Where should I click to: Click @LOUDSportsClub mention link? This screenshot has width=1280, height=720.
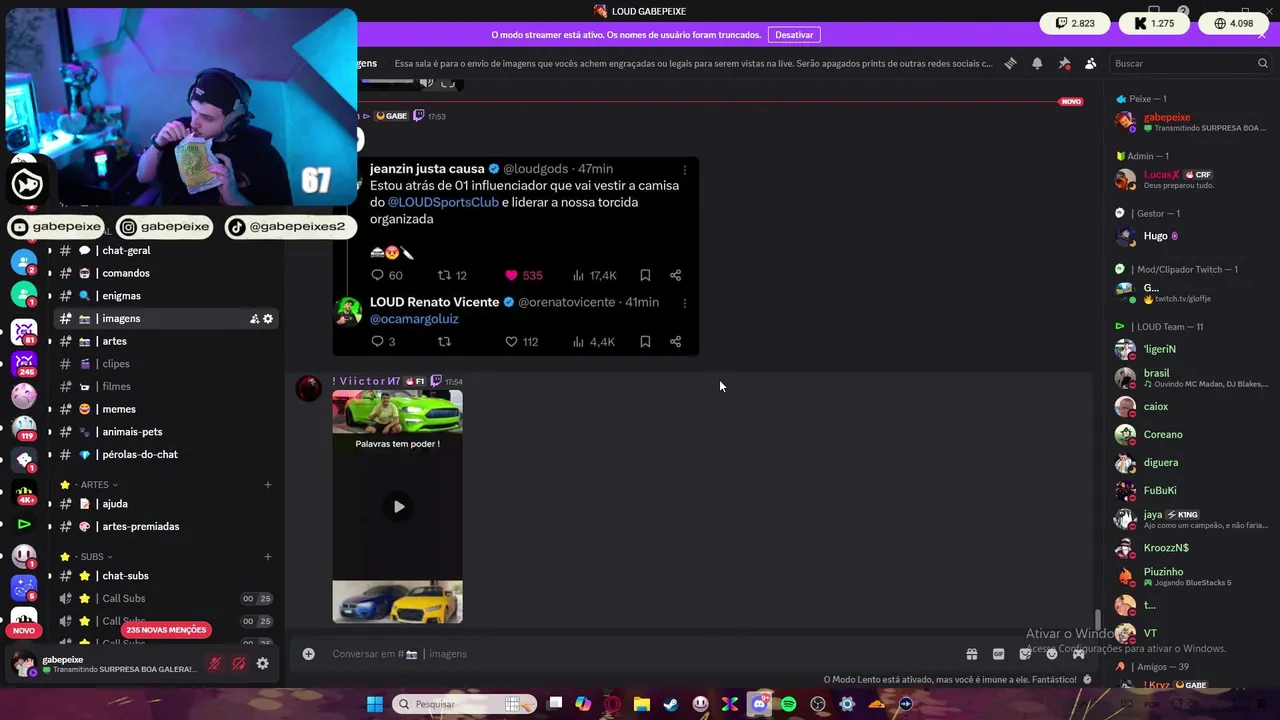click(443, 202)
